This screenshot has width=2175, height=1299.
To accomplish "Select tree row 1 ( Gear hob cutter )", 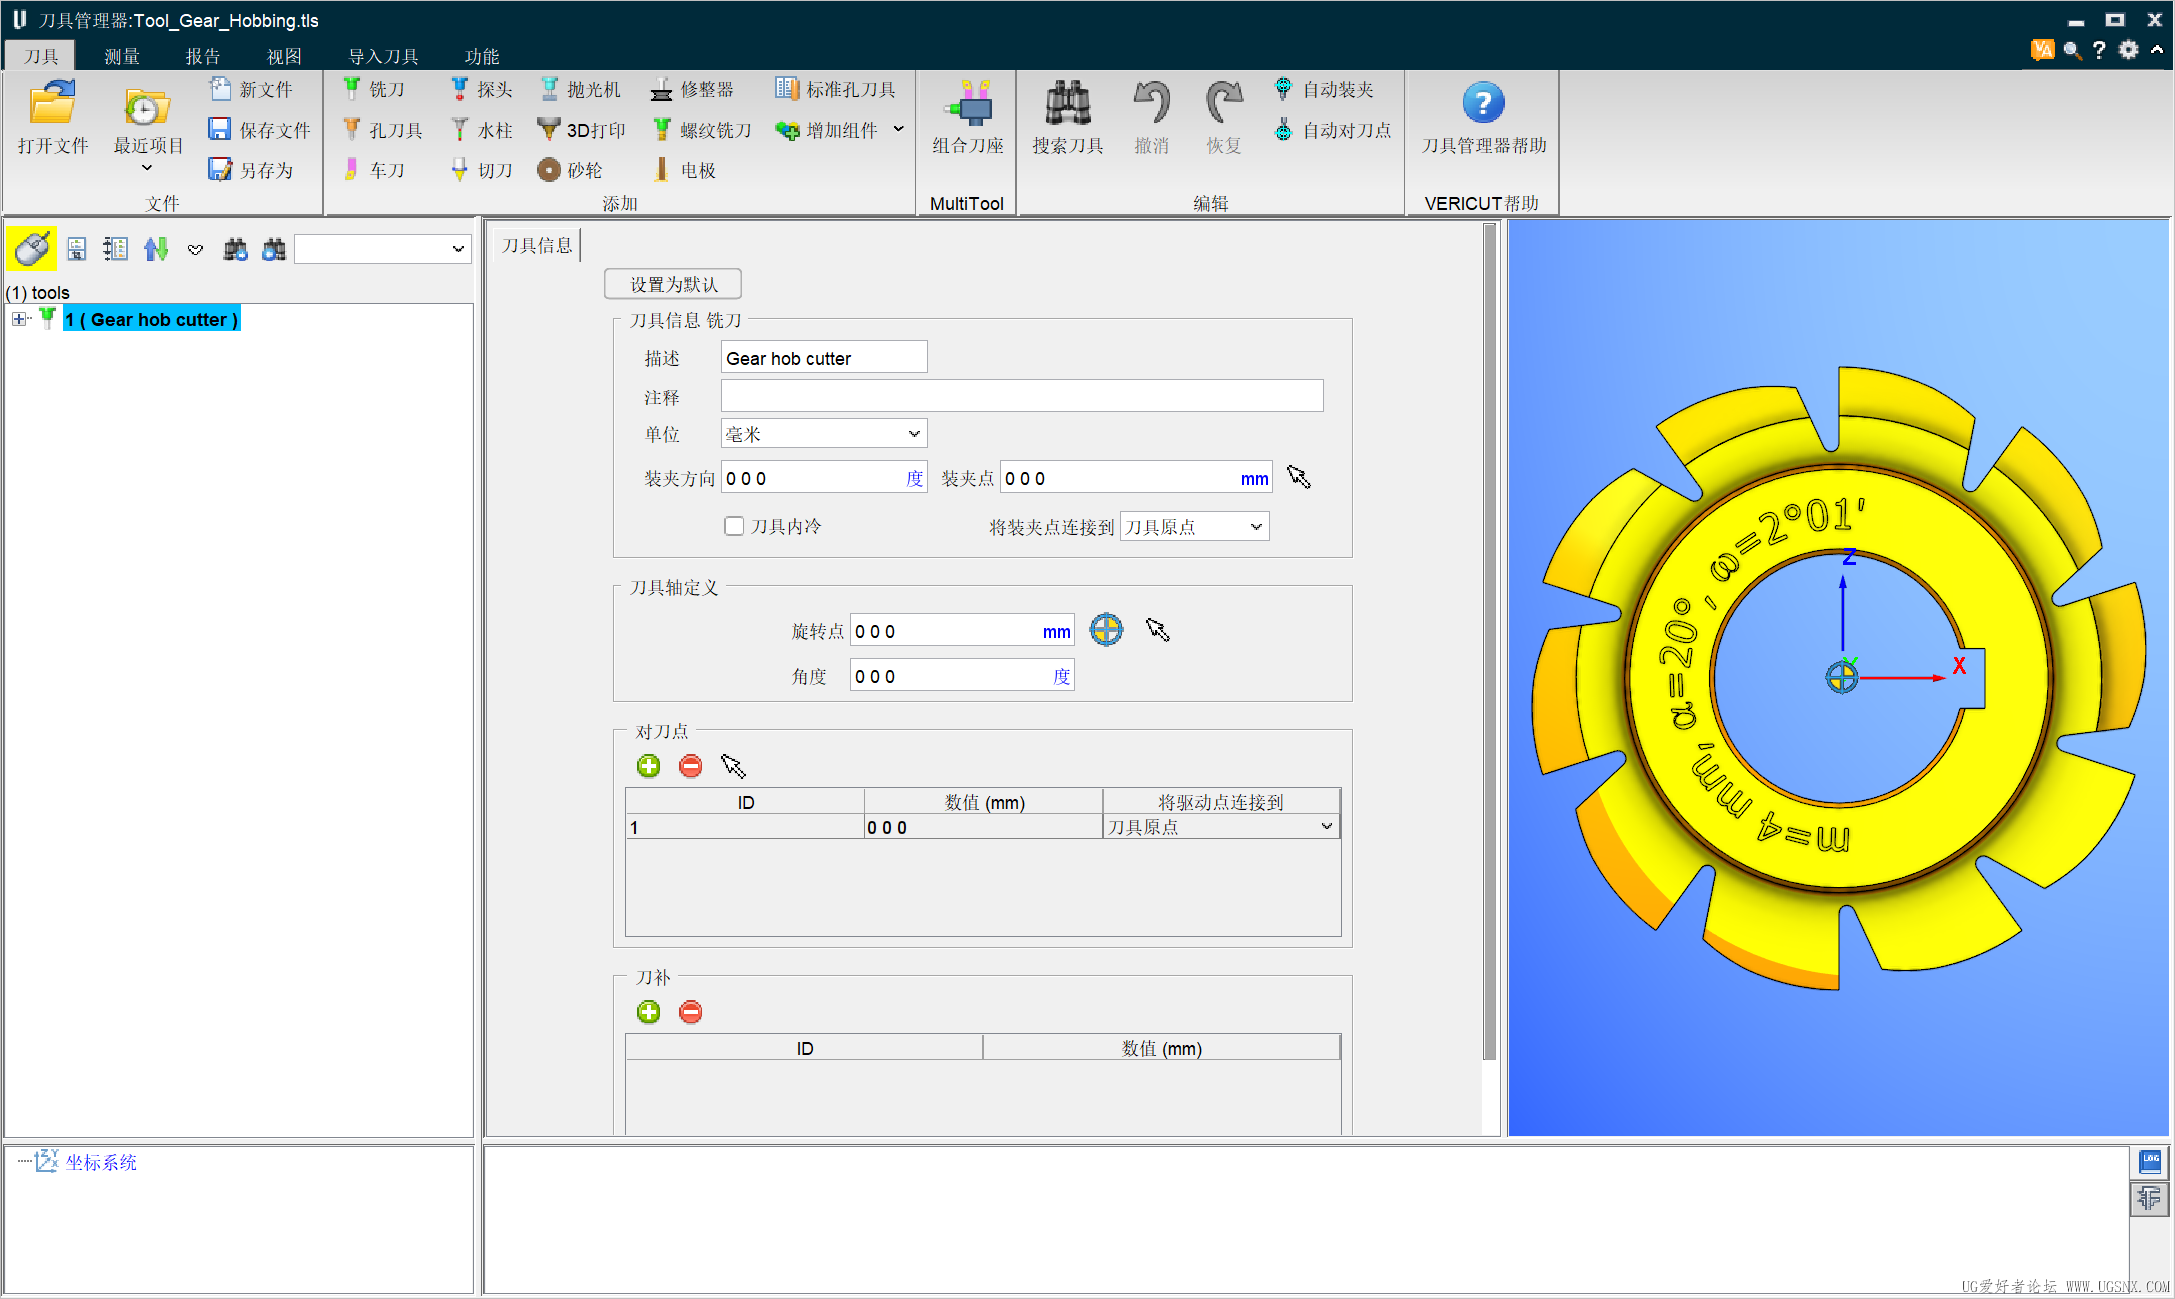I will click(151, 319).
